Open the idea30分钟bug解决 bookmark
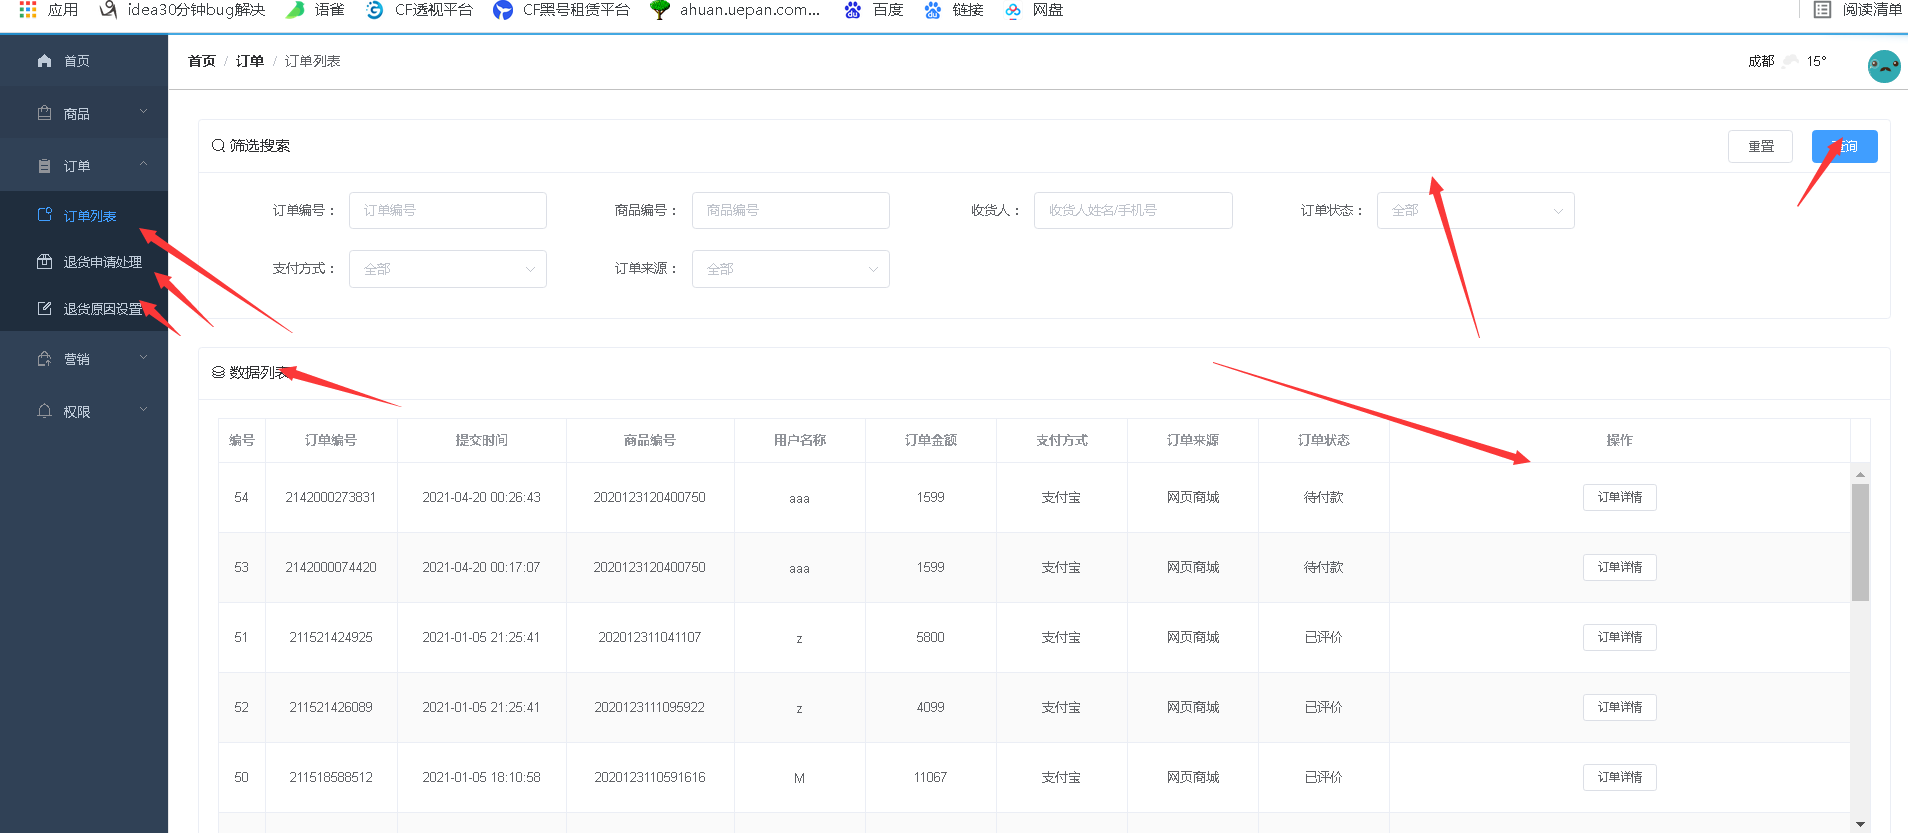This screenshot has height=833, width=1908. coord(181,9)
